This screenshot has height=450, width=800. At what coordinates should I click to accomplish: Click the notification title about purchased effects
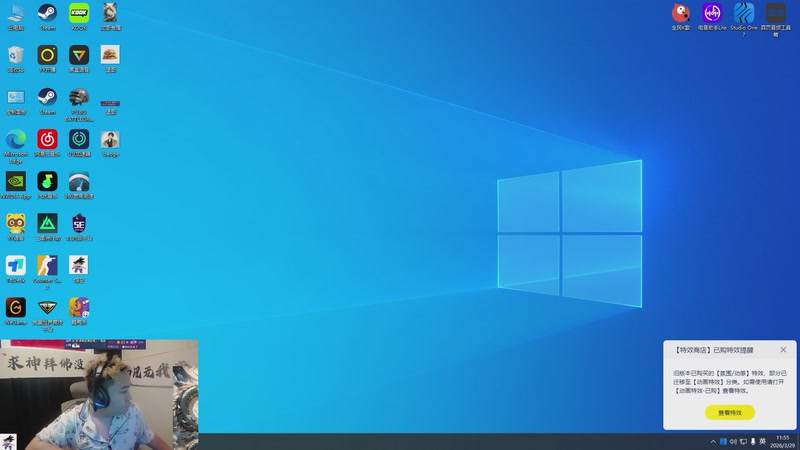[714, 350]
